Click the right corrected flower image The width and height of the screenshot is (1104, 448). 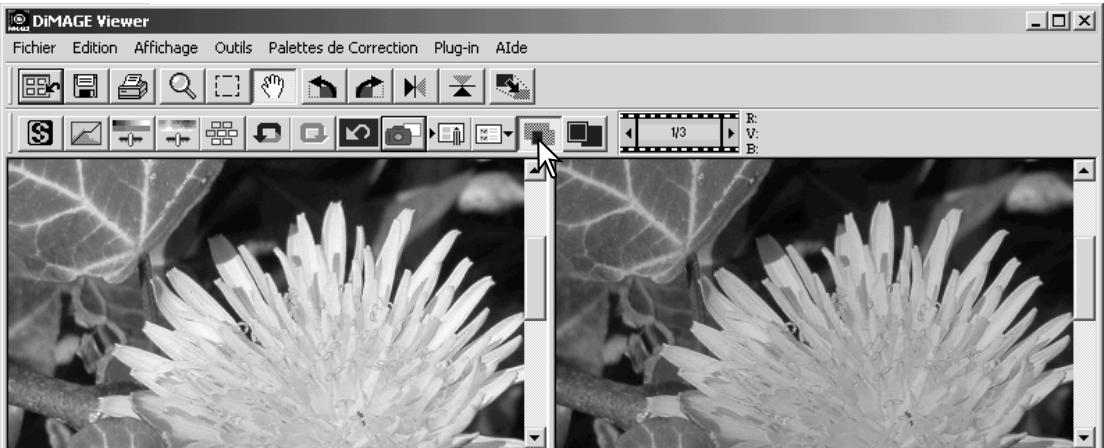(x=815, y=303)
